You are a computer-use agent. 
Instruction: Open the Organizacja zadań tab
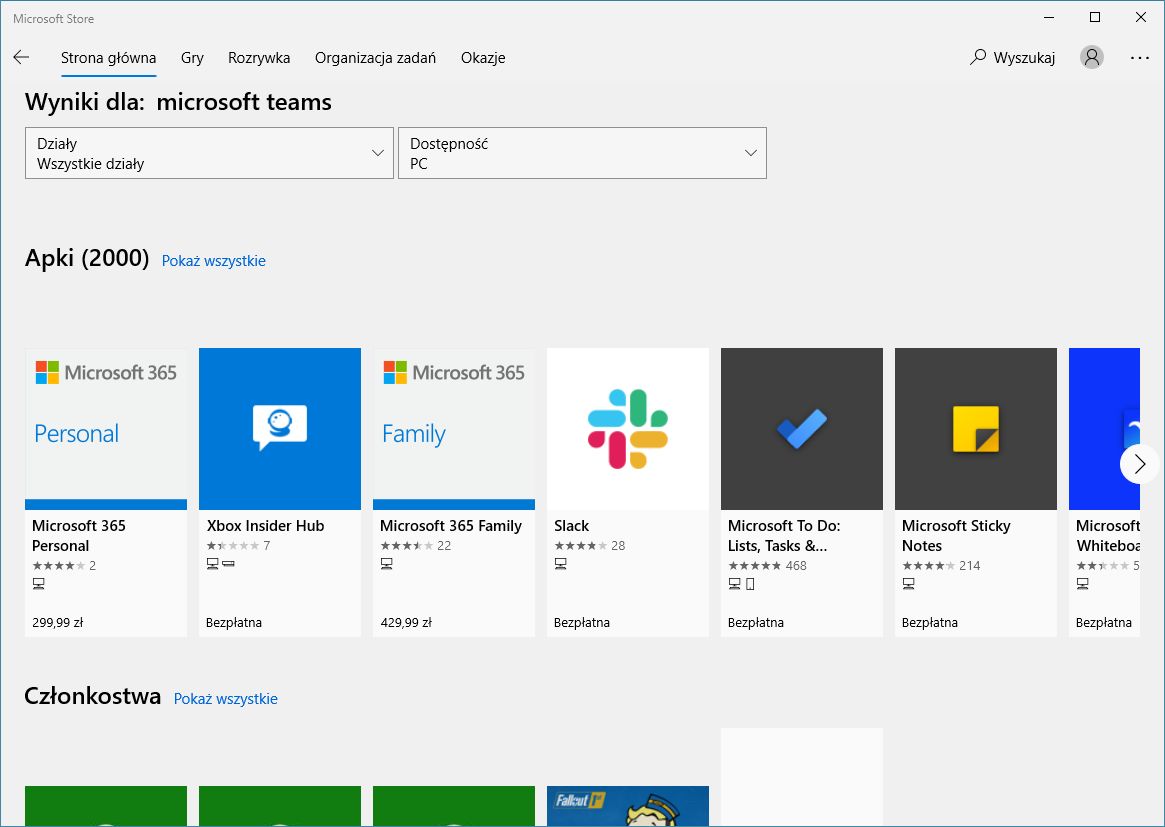pyautogui.click(x=375, y=58)
